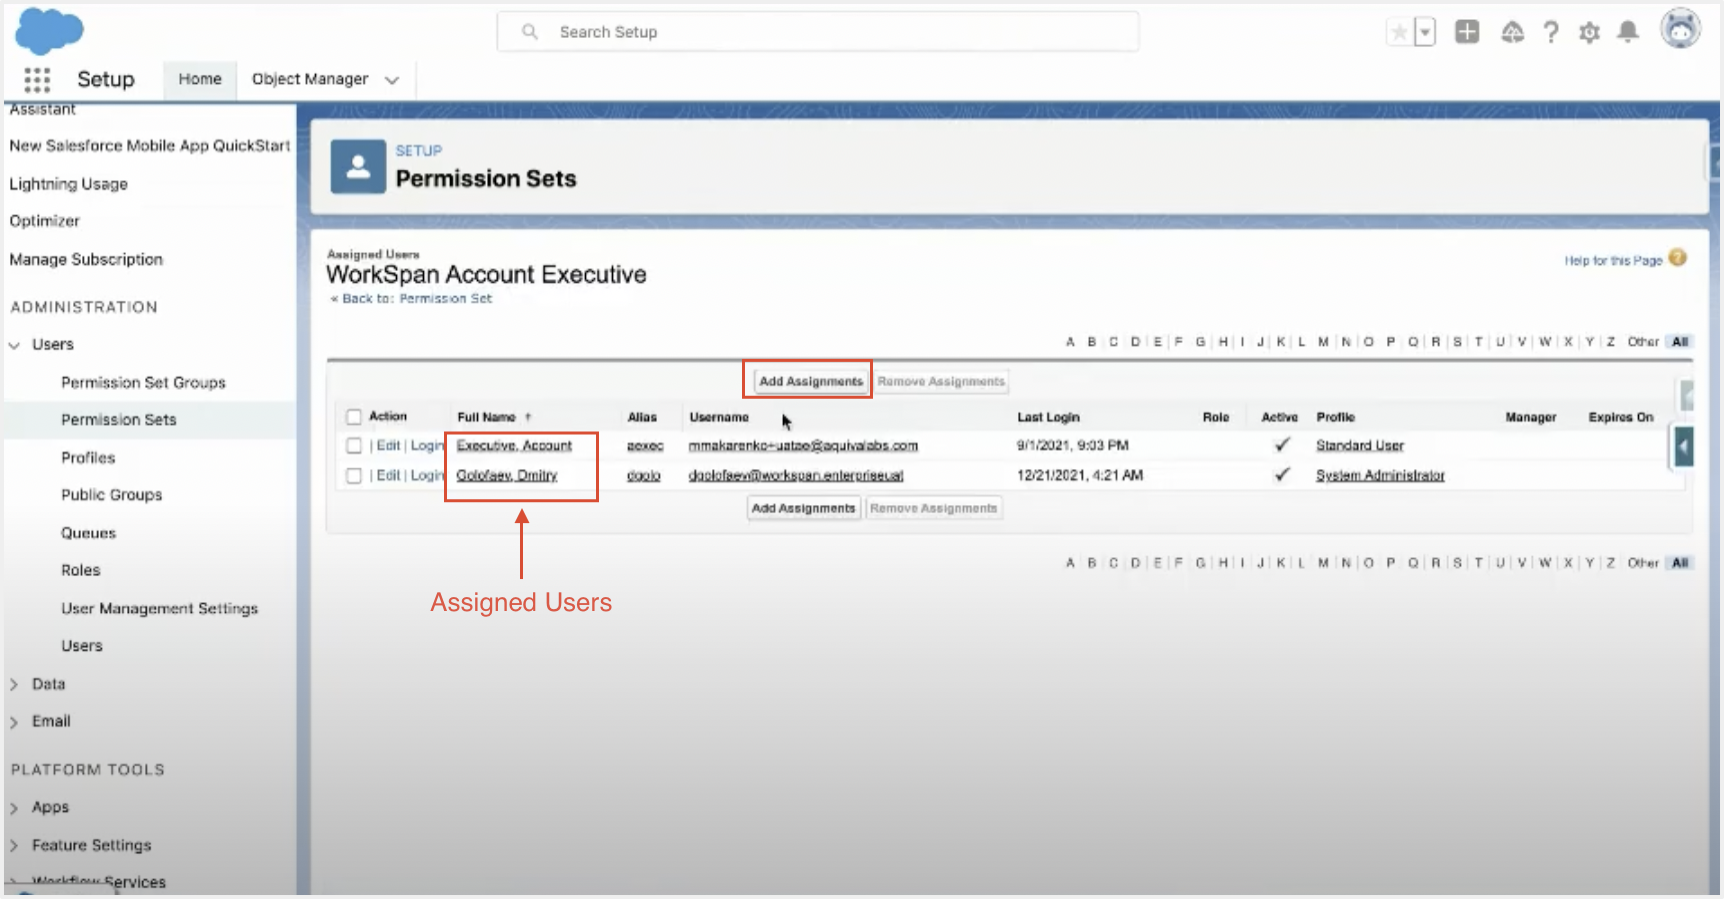Expand the Email section in sidebar

[14, 722]
